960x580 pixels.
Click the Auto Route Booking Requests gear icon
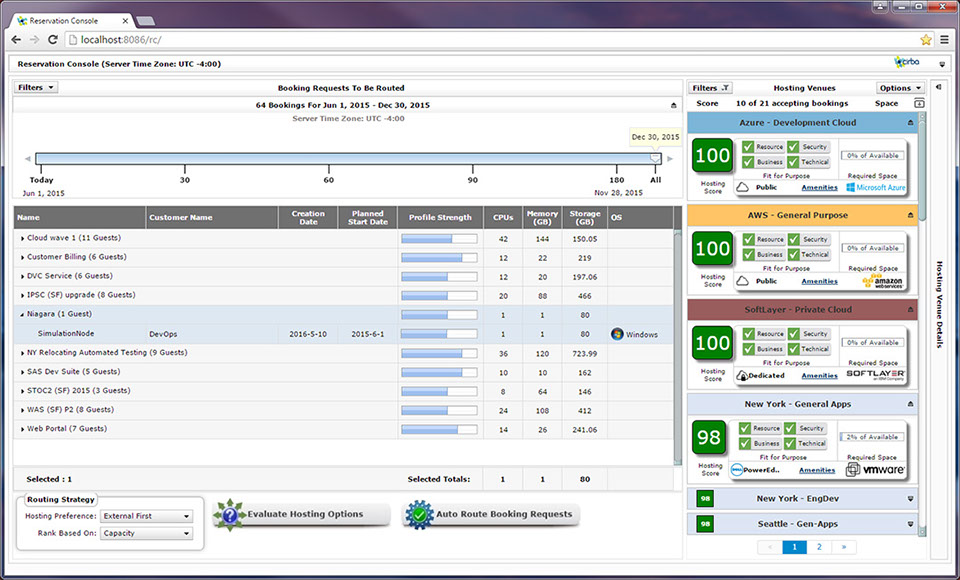click(418, 515)
